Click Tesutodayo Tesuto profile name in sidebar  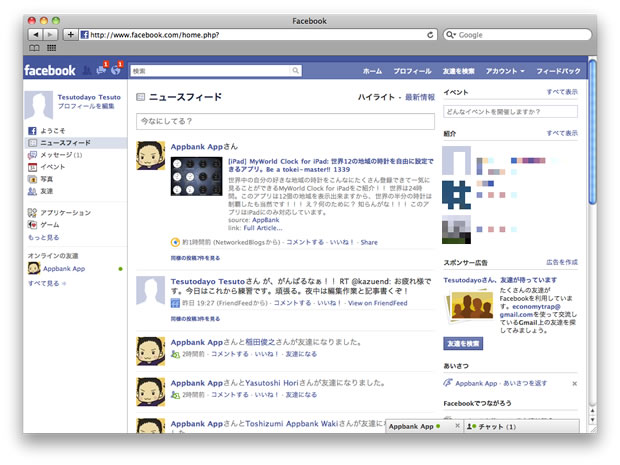[x=89, y=97]
